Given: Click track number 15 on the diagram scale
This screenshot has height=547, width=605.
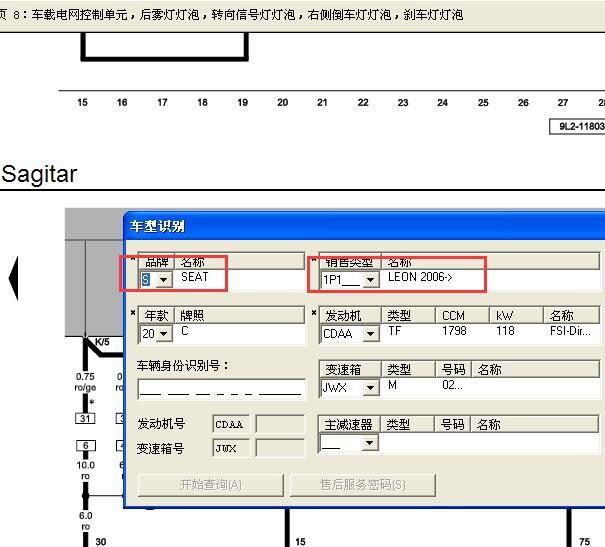Looking at the screenshot, I should 82,102.
